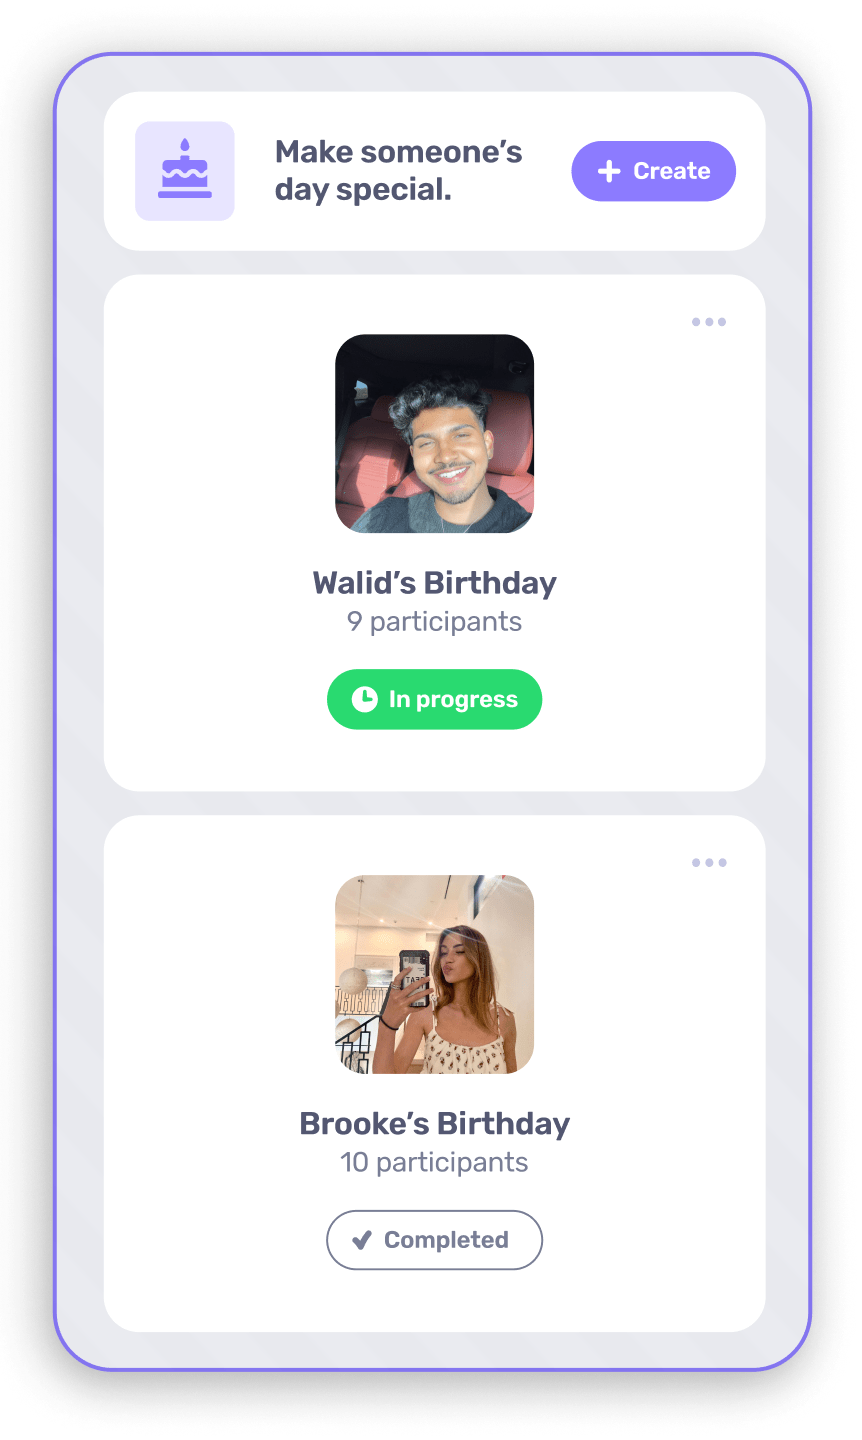Select Brooke's Birthday card background
Screen dimensions: 862x1440
[x=434, y=1073]
